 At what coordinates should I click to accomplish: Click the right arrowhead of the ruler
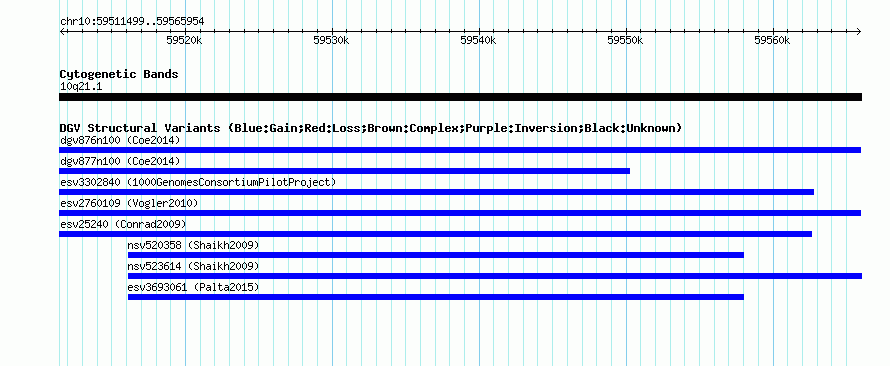(859, 31)
